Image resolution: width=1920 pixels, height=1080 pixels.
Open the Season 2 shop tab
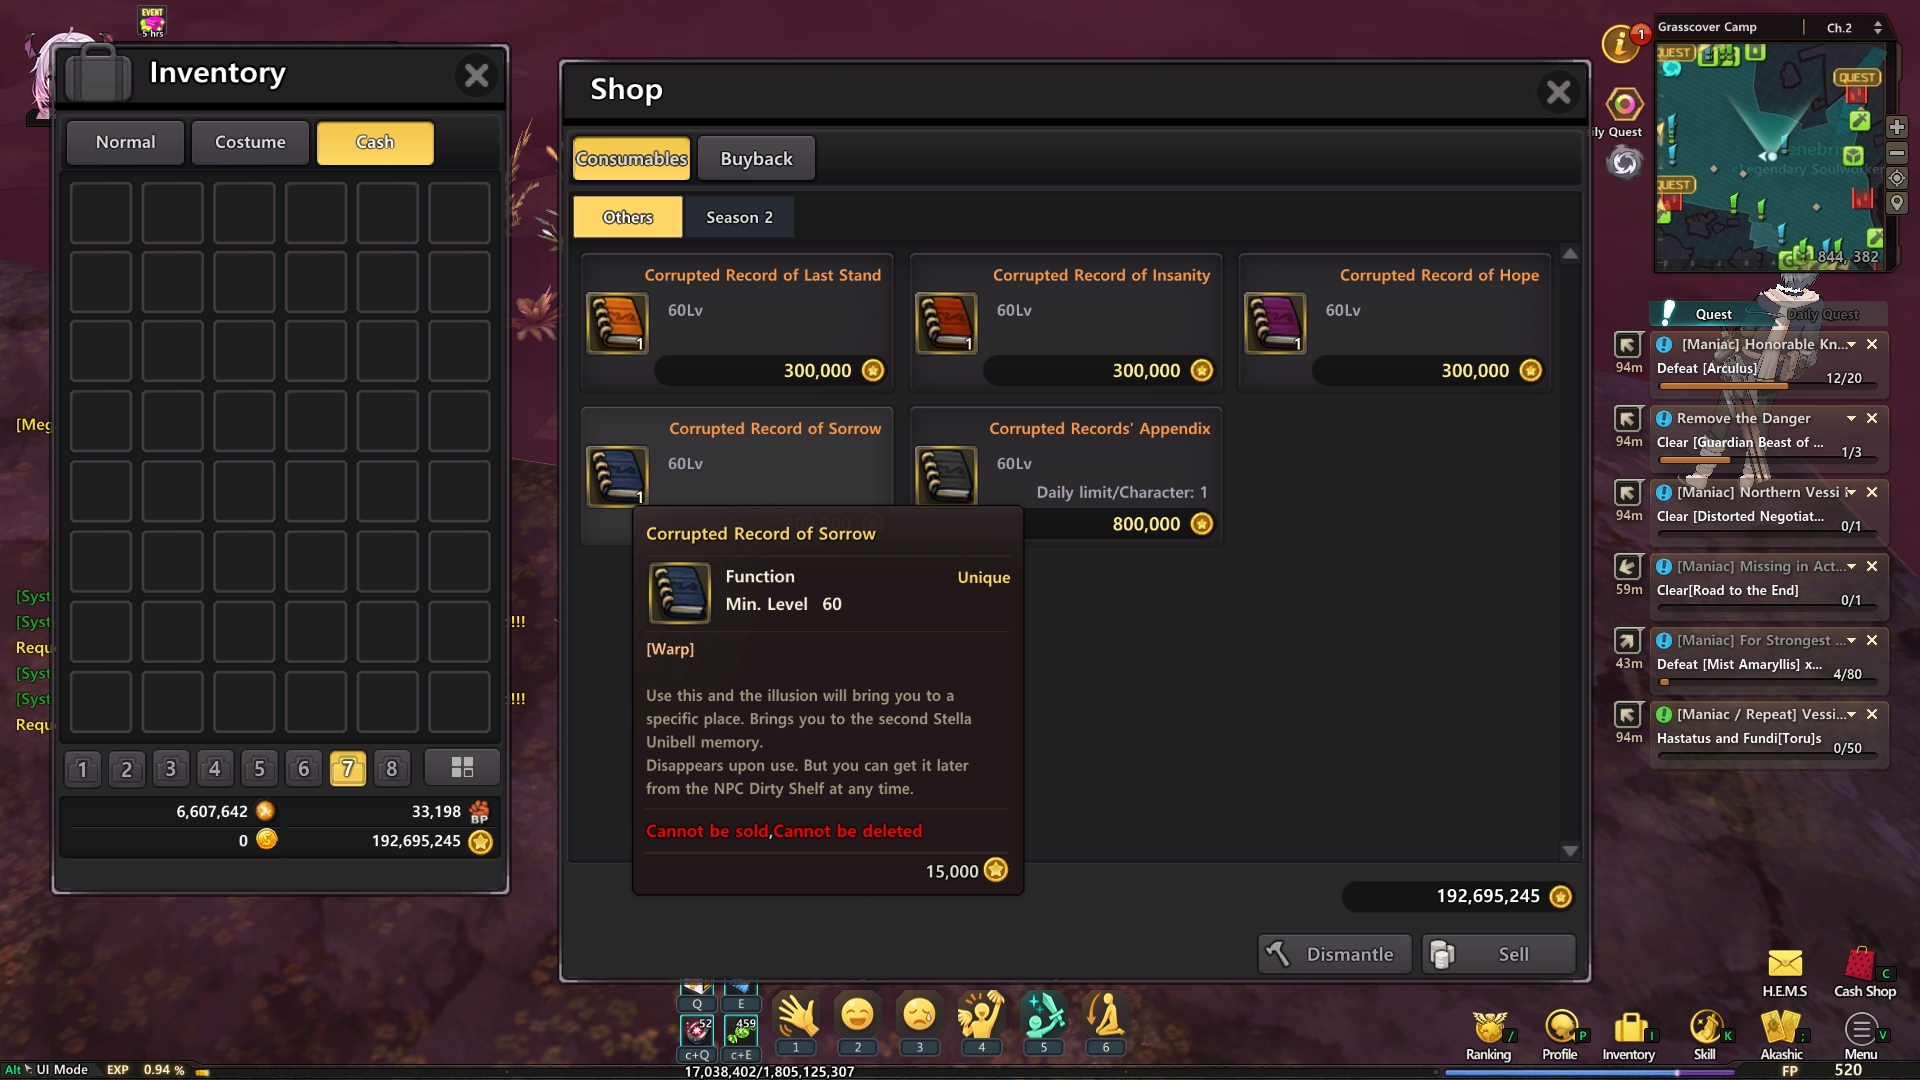pyautogui.click(x=739, y=217)
